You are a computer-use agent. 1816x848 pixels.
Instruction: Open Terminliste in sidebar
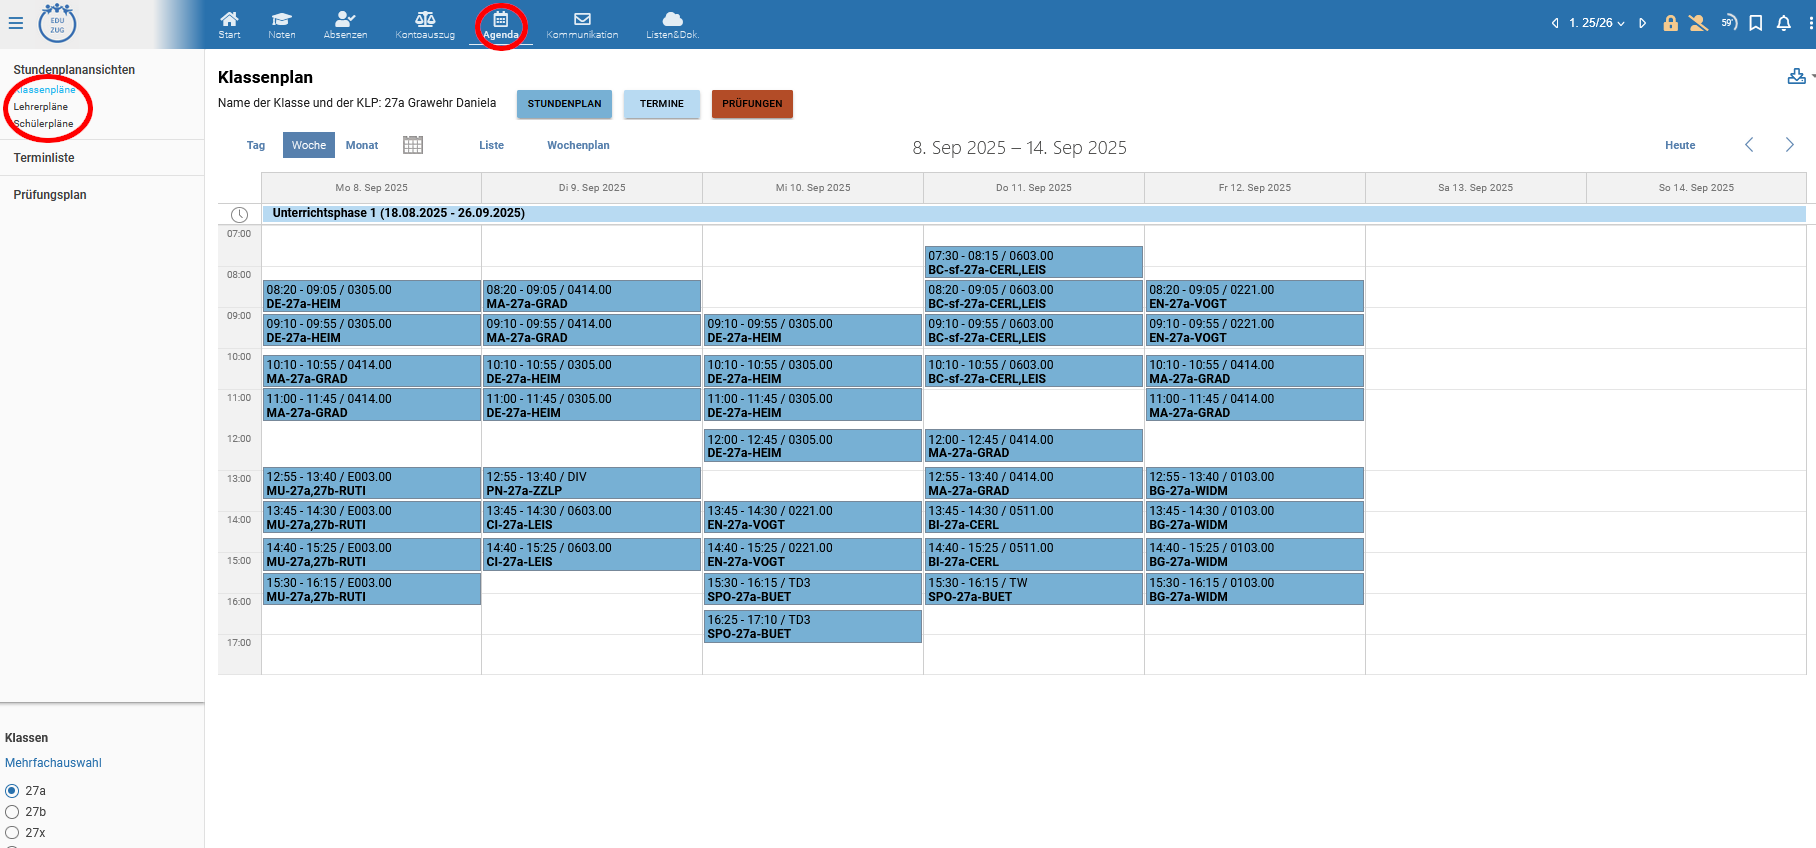44,158
